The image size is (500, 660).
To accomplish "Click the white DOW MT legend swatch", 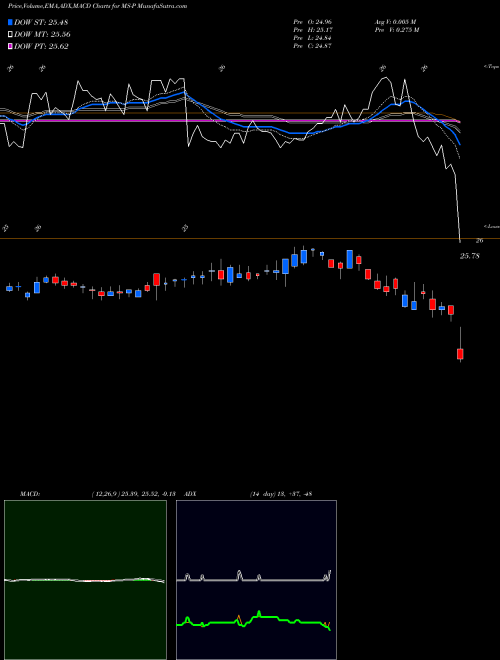I will (10, 35).
